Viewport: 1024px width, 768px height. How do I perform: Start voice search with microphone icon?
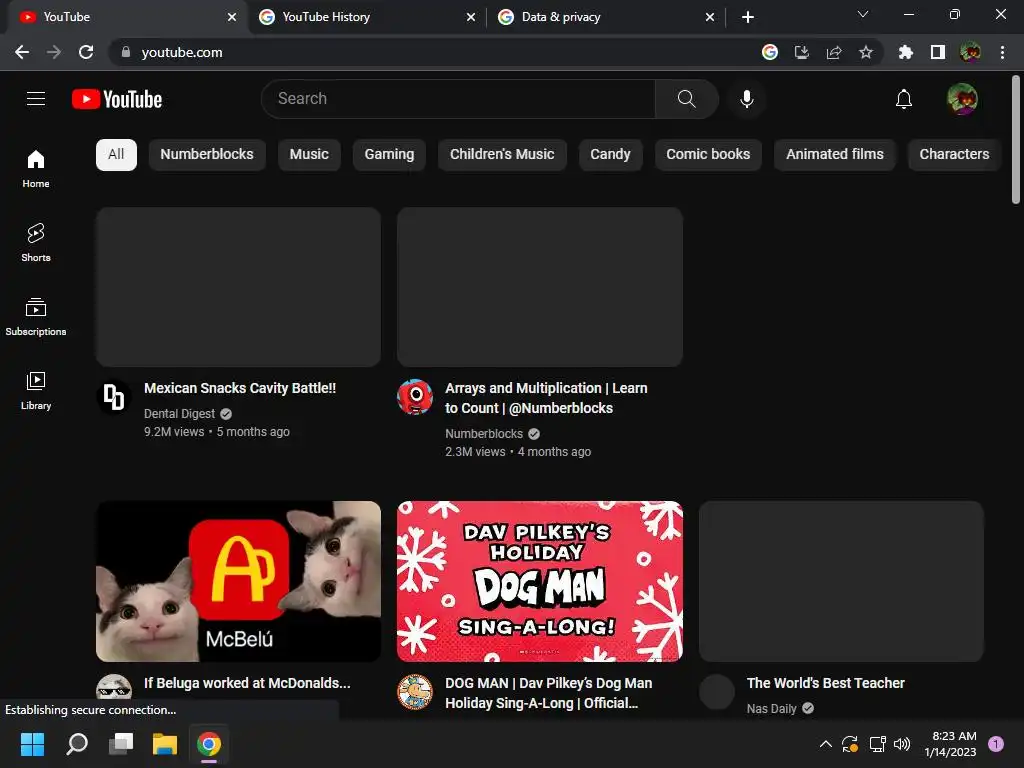pos(746,99)
